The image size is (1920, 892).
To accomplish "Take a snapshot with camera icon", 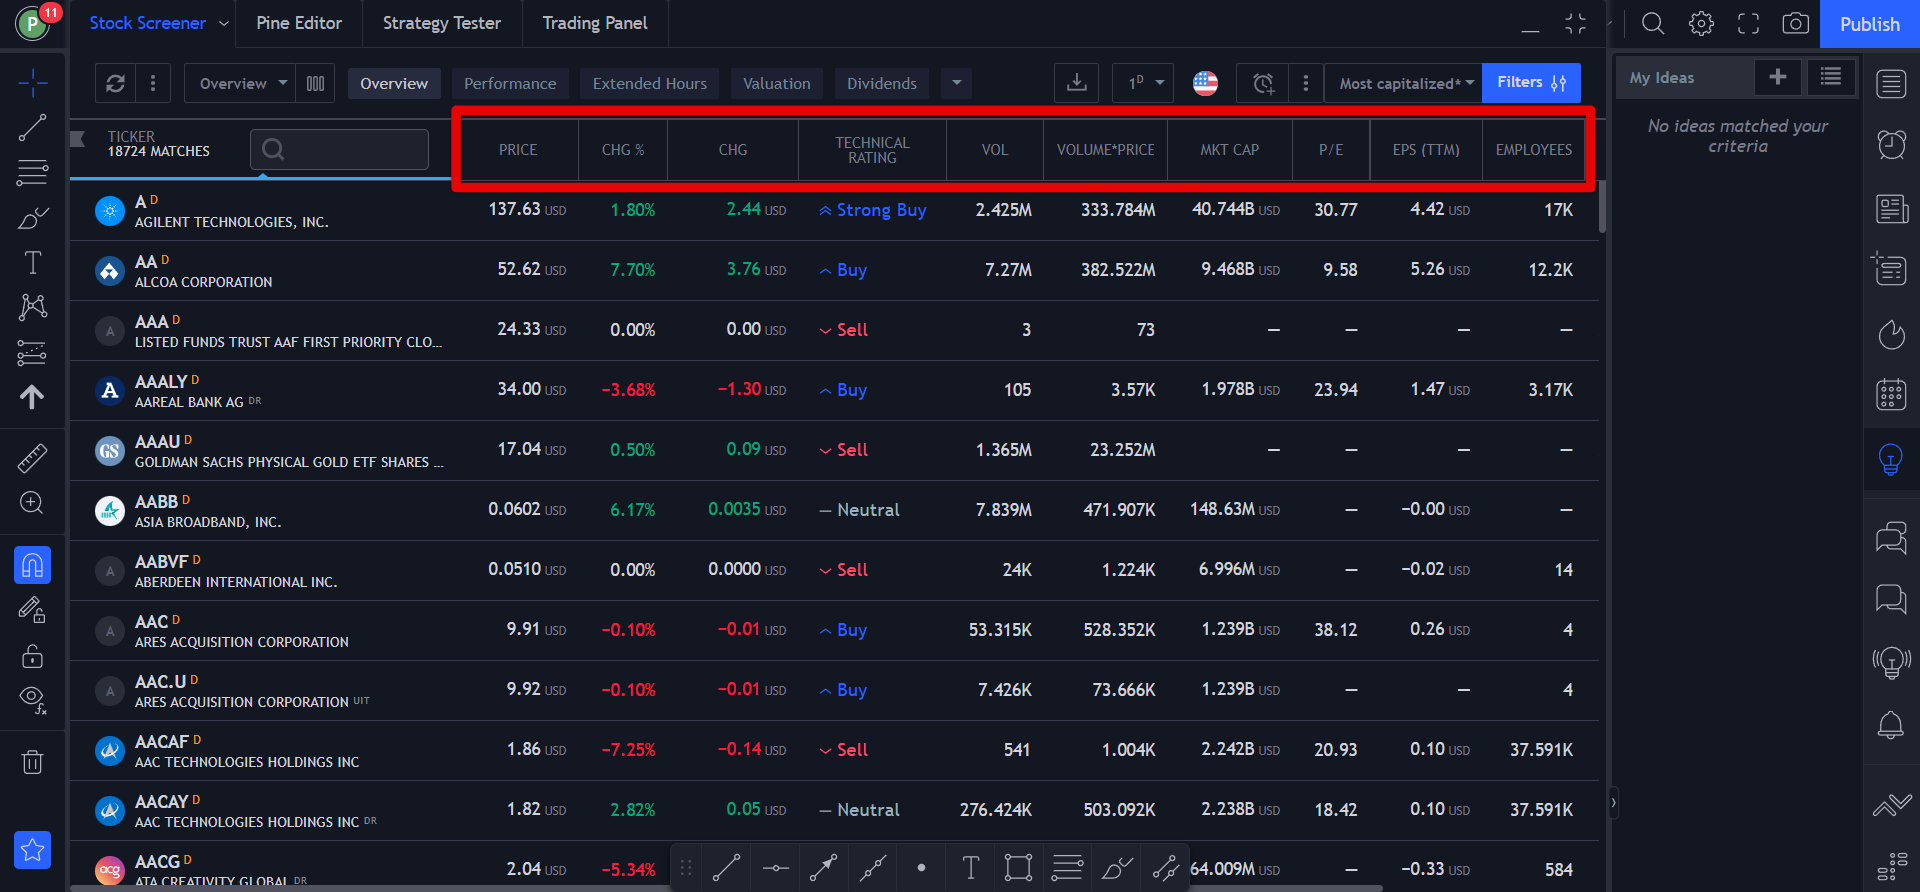I will (x=1796, y=23).
